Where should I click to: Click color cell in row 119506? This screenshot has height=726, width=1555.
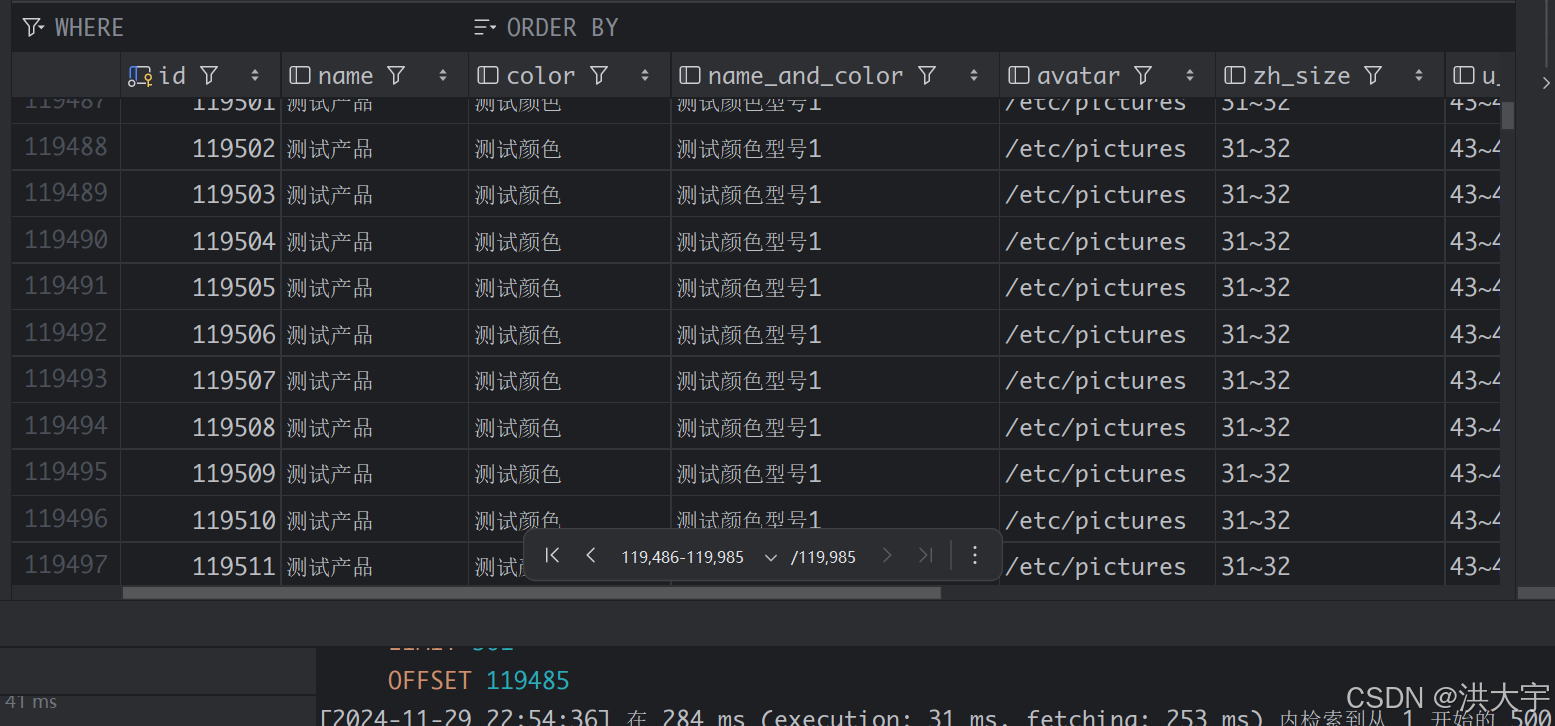pyautogui.click(x=570, y=334)
